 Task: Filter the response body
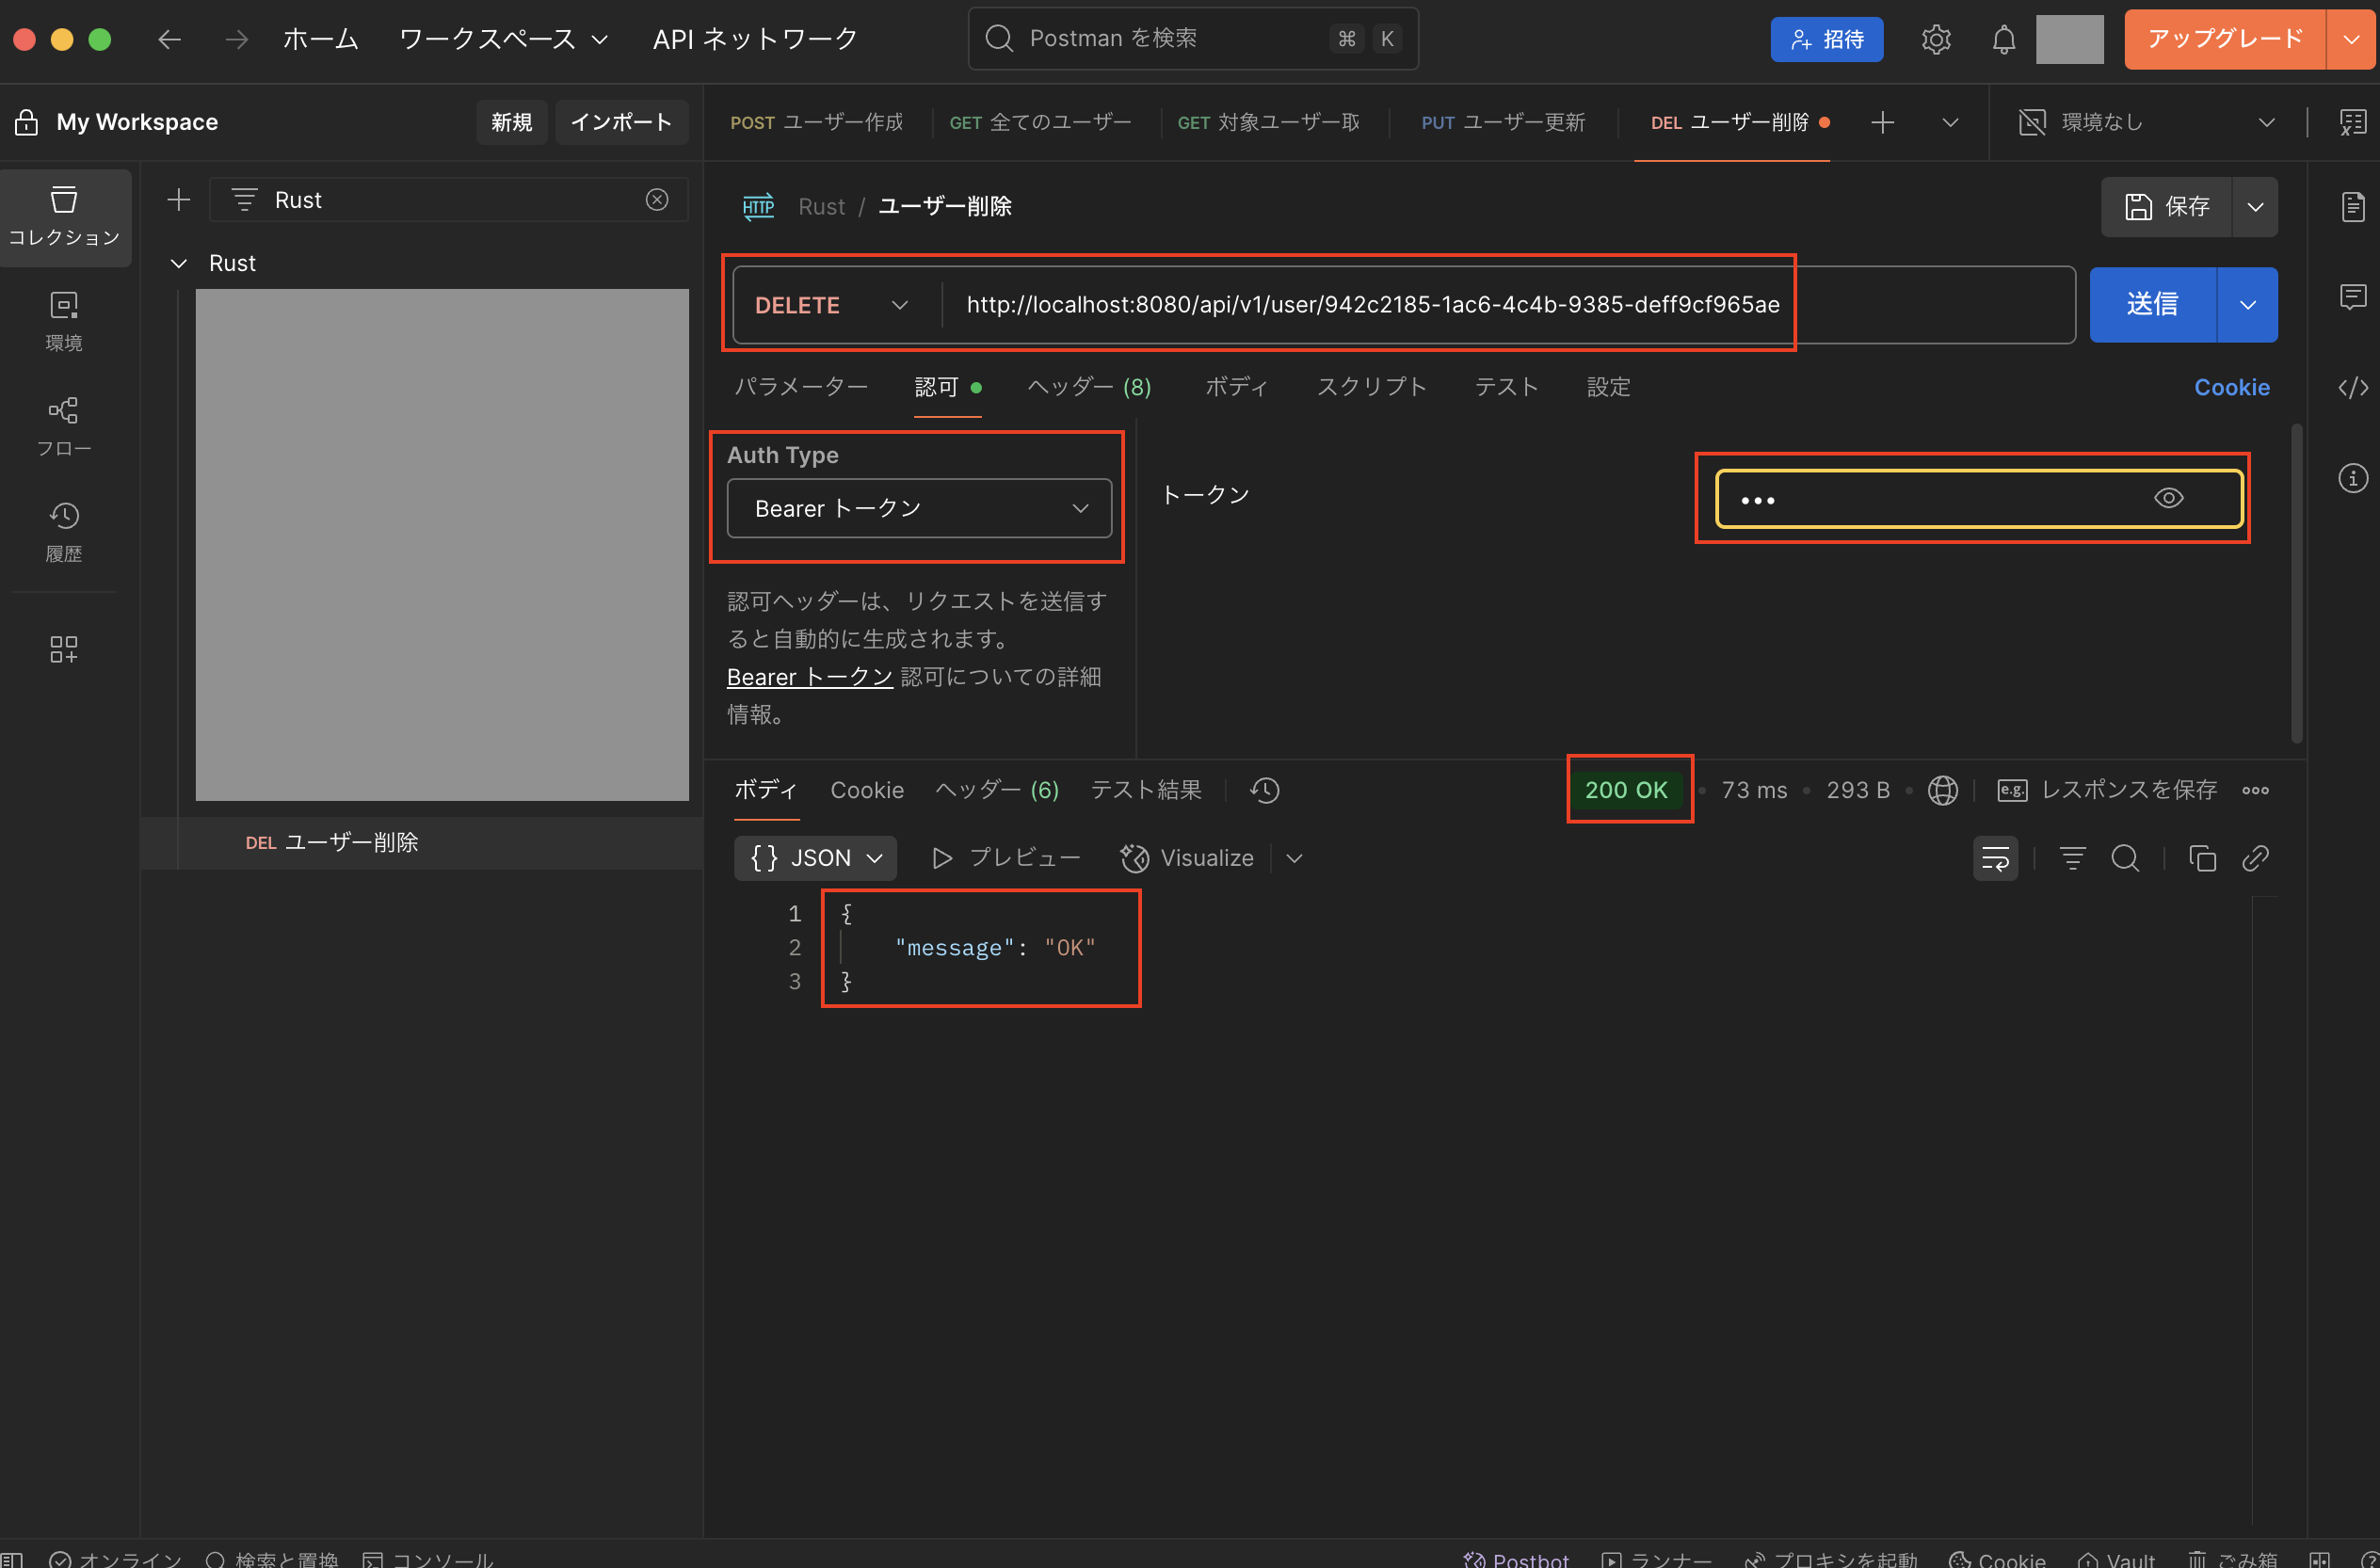pos(2072,858)
